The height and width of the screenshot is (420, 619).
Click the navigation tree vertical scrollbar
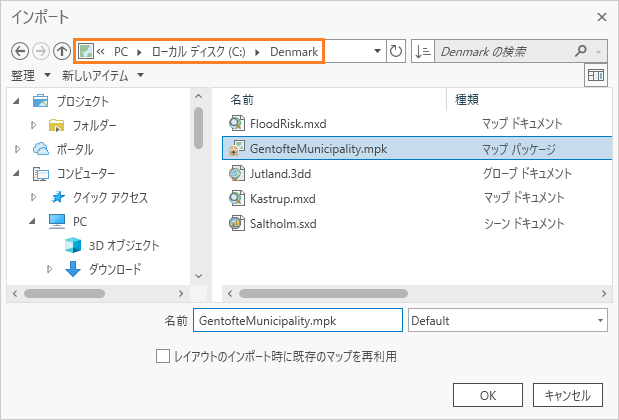[x=198, y=140]
